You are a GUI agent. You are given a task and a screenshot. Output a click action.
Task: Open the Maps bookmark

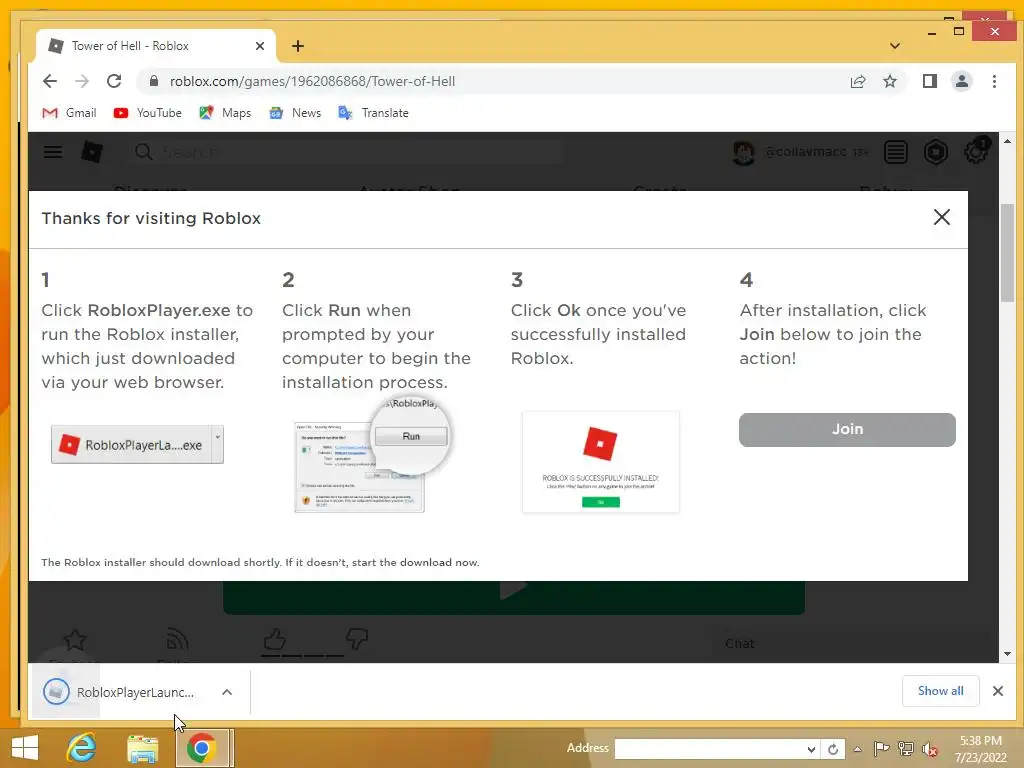point(225,113)
